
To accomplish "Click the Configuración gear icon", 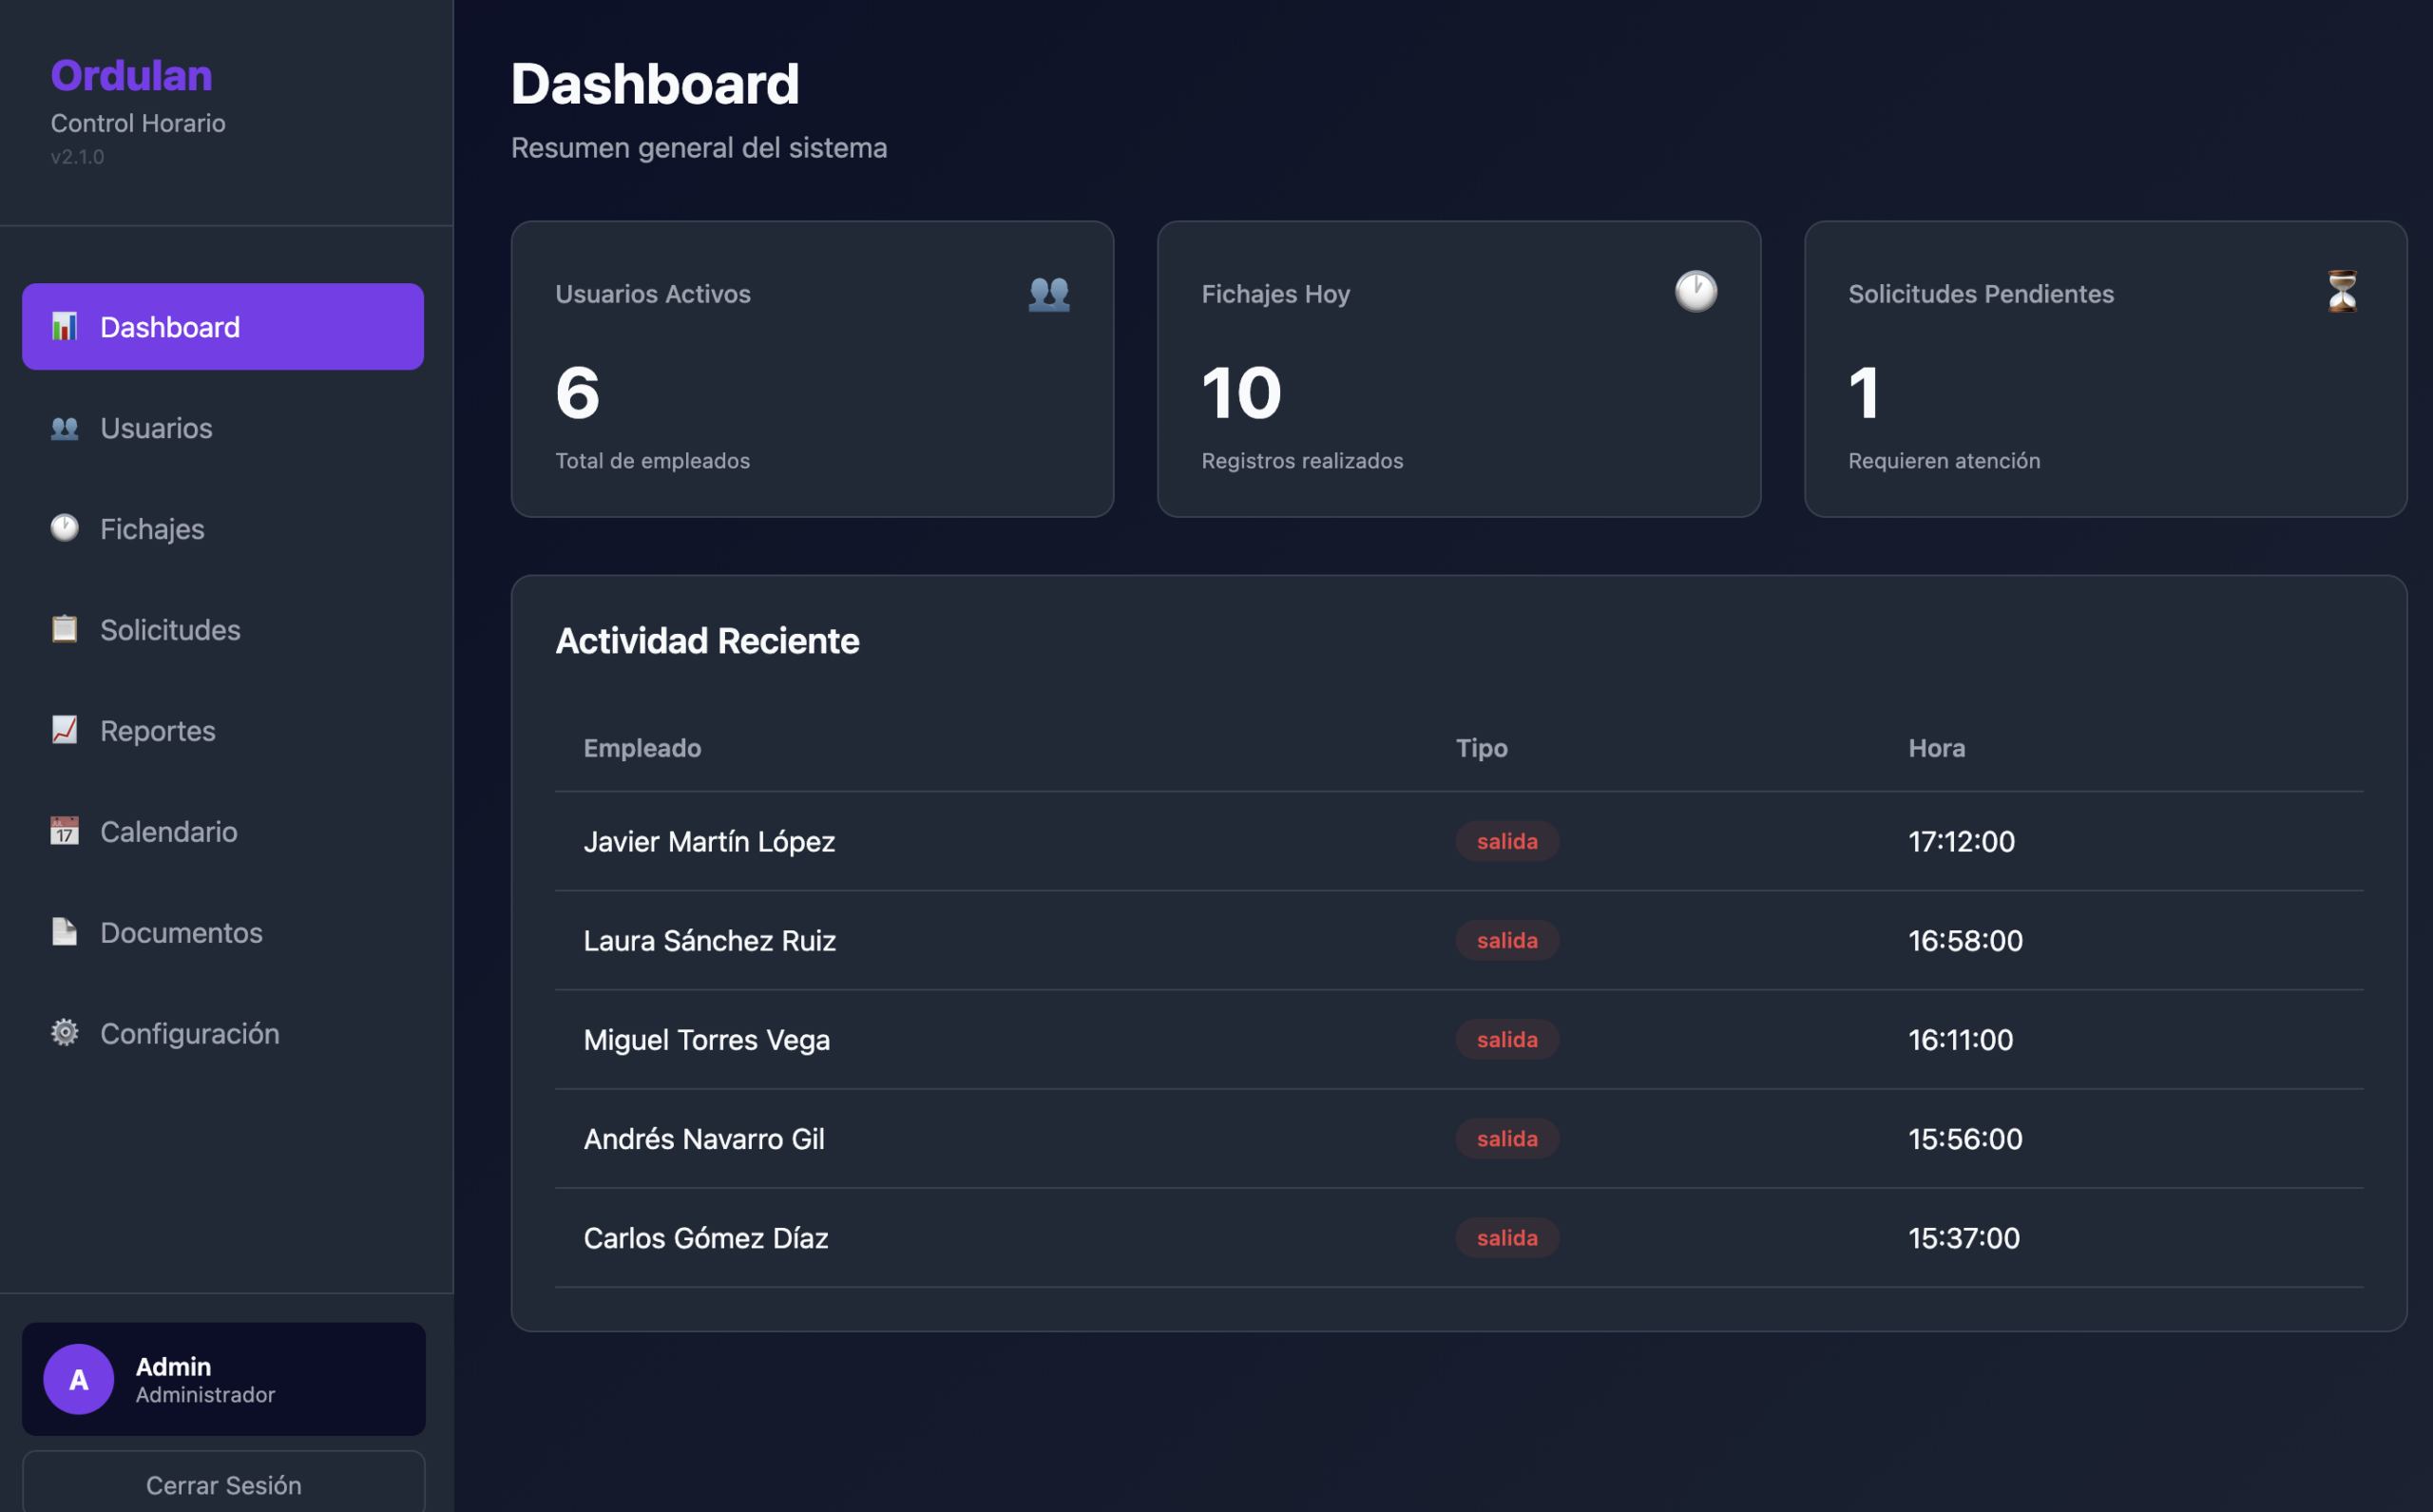I will (x=64, y=1033).
